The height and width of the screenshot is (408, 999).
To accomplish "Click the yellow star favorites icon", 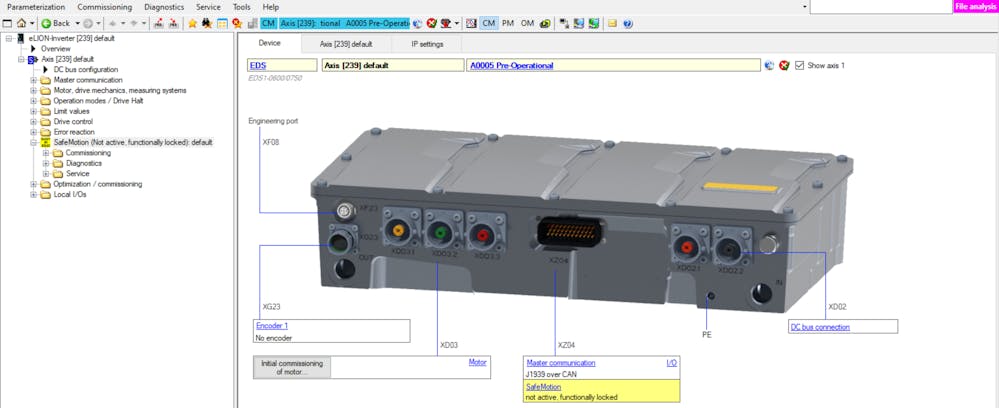I will 192,23.
